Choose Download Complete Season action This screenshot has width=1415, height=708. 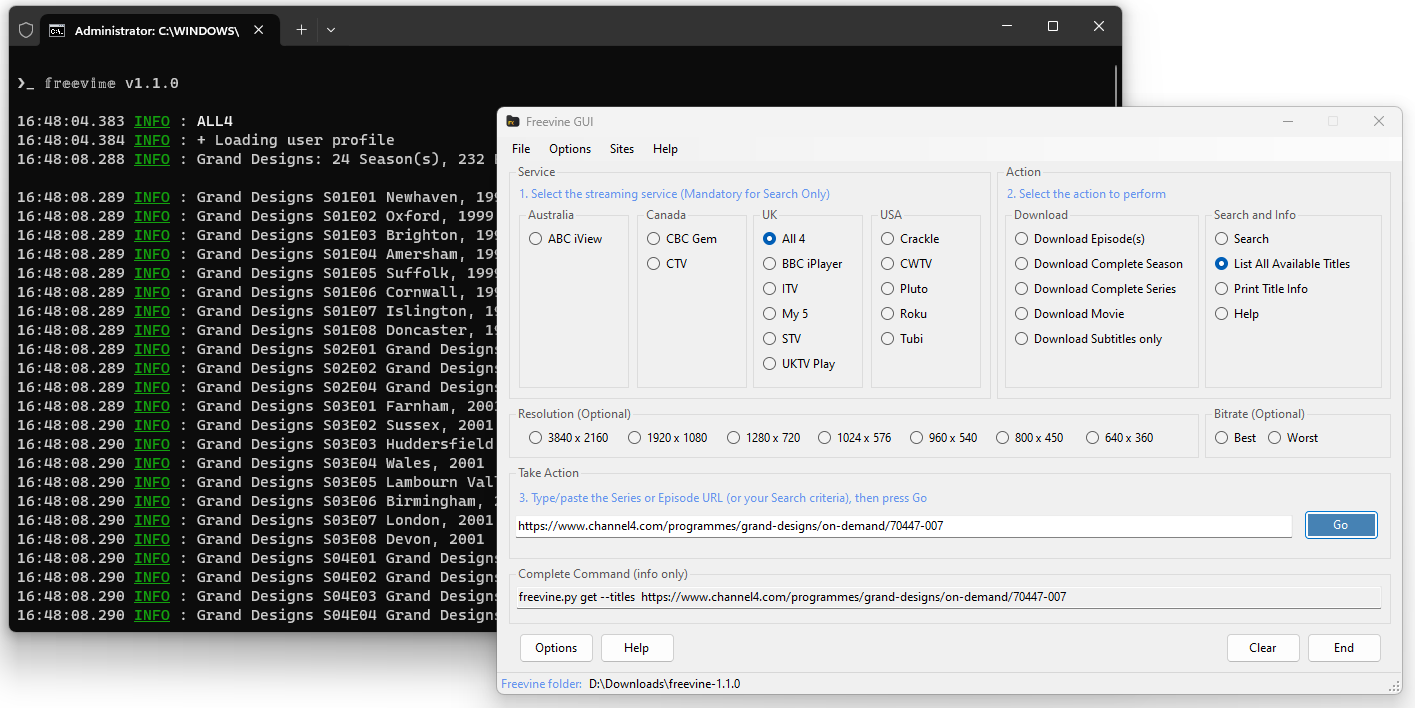1021,264
